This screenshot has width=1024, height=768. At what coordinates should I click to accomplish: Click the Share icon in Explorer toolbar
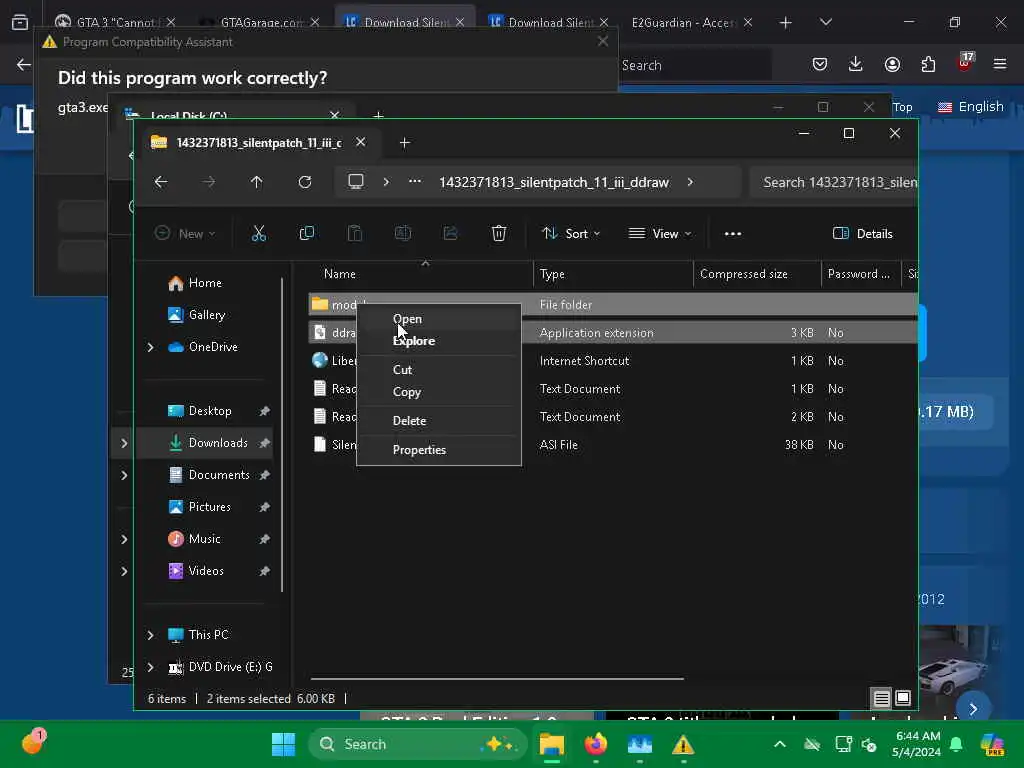(451, 233)
